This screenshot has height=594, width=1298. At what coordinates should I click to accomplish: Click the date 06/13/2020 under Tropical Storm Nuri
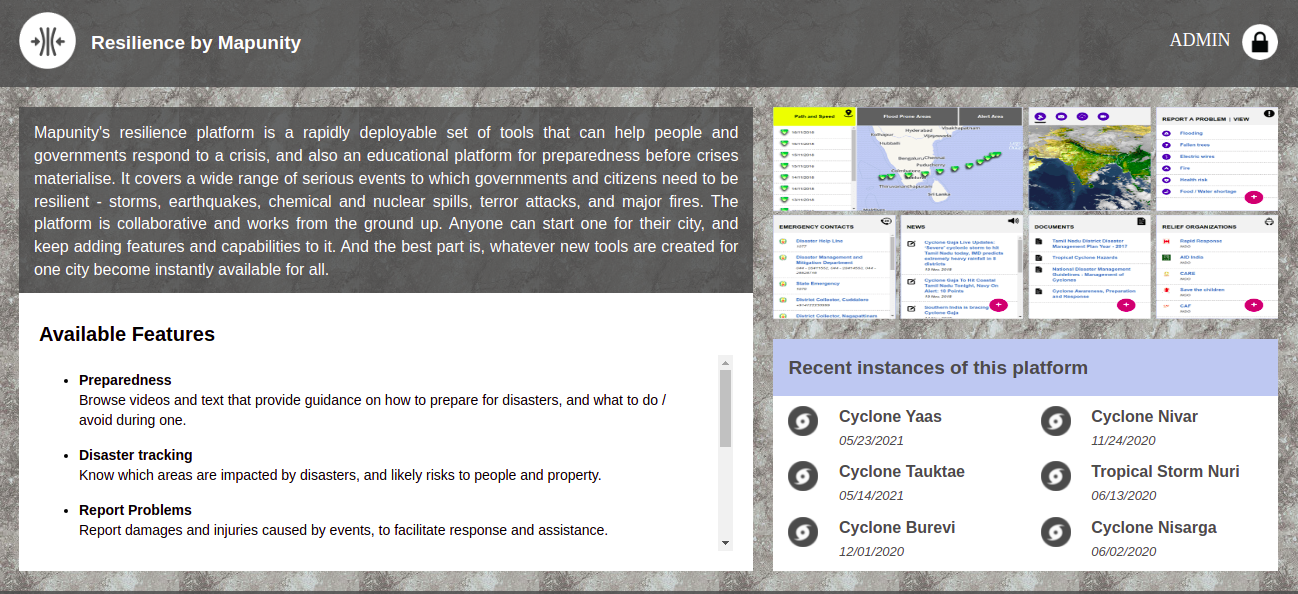(1123, 495)
